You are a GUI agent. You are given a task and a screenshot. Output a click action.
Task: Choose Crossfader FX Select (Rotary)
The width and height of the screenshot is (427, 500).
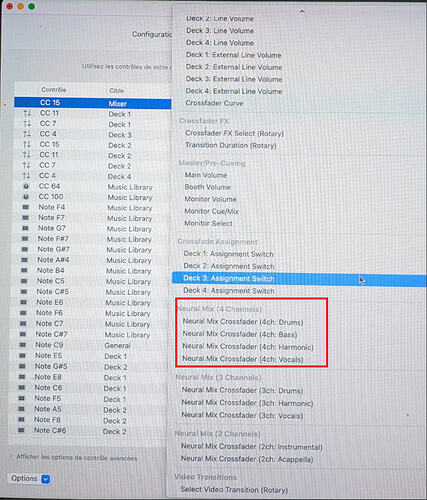click(x=234, y=133)
